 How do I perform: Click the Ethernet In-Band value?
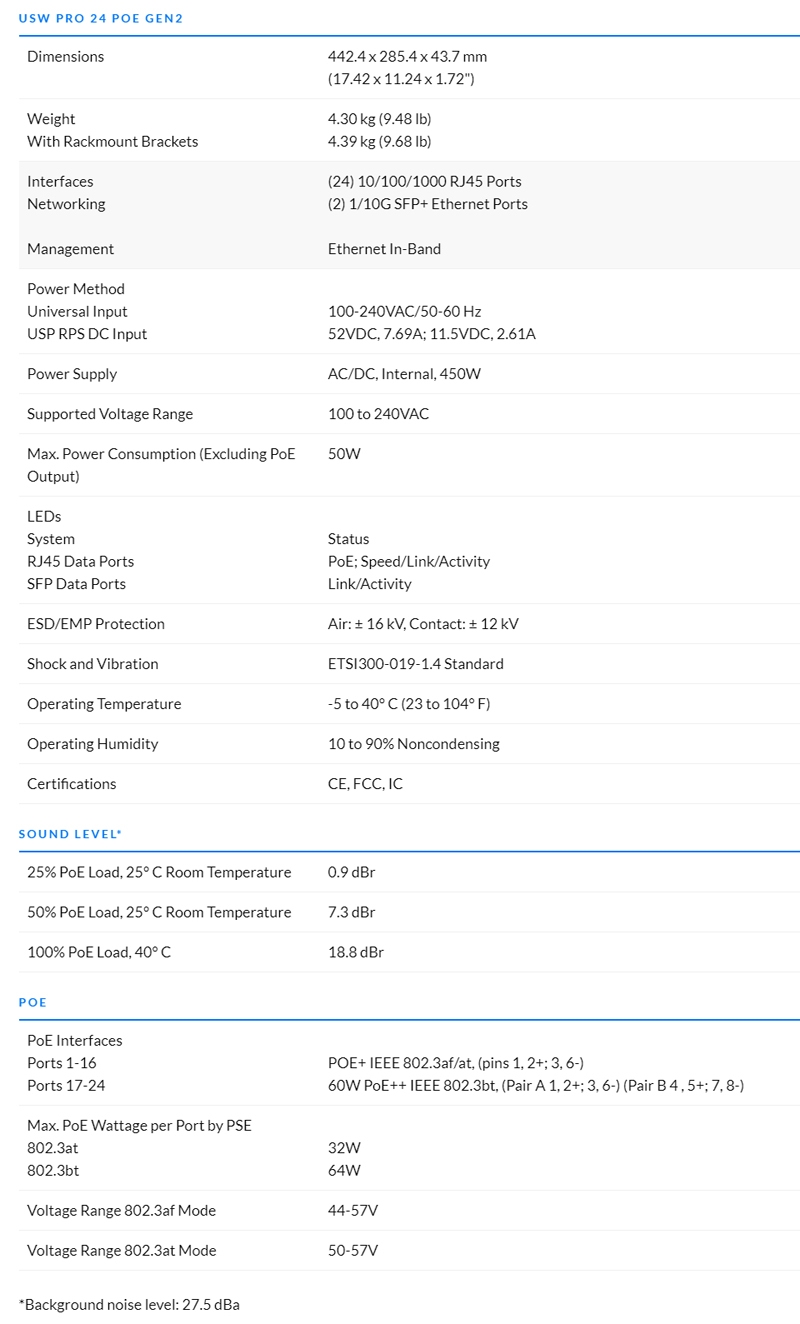384,249
